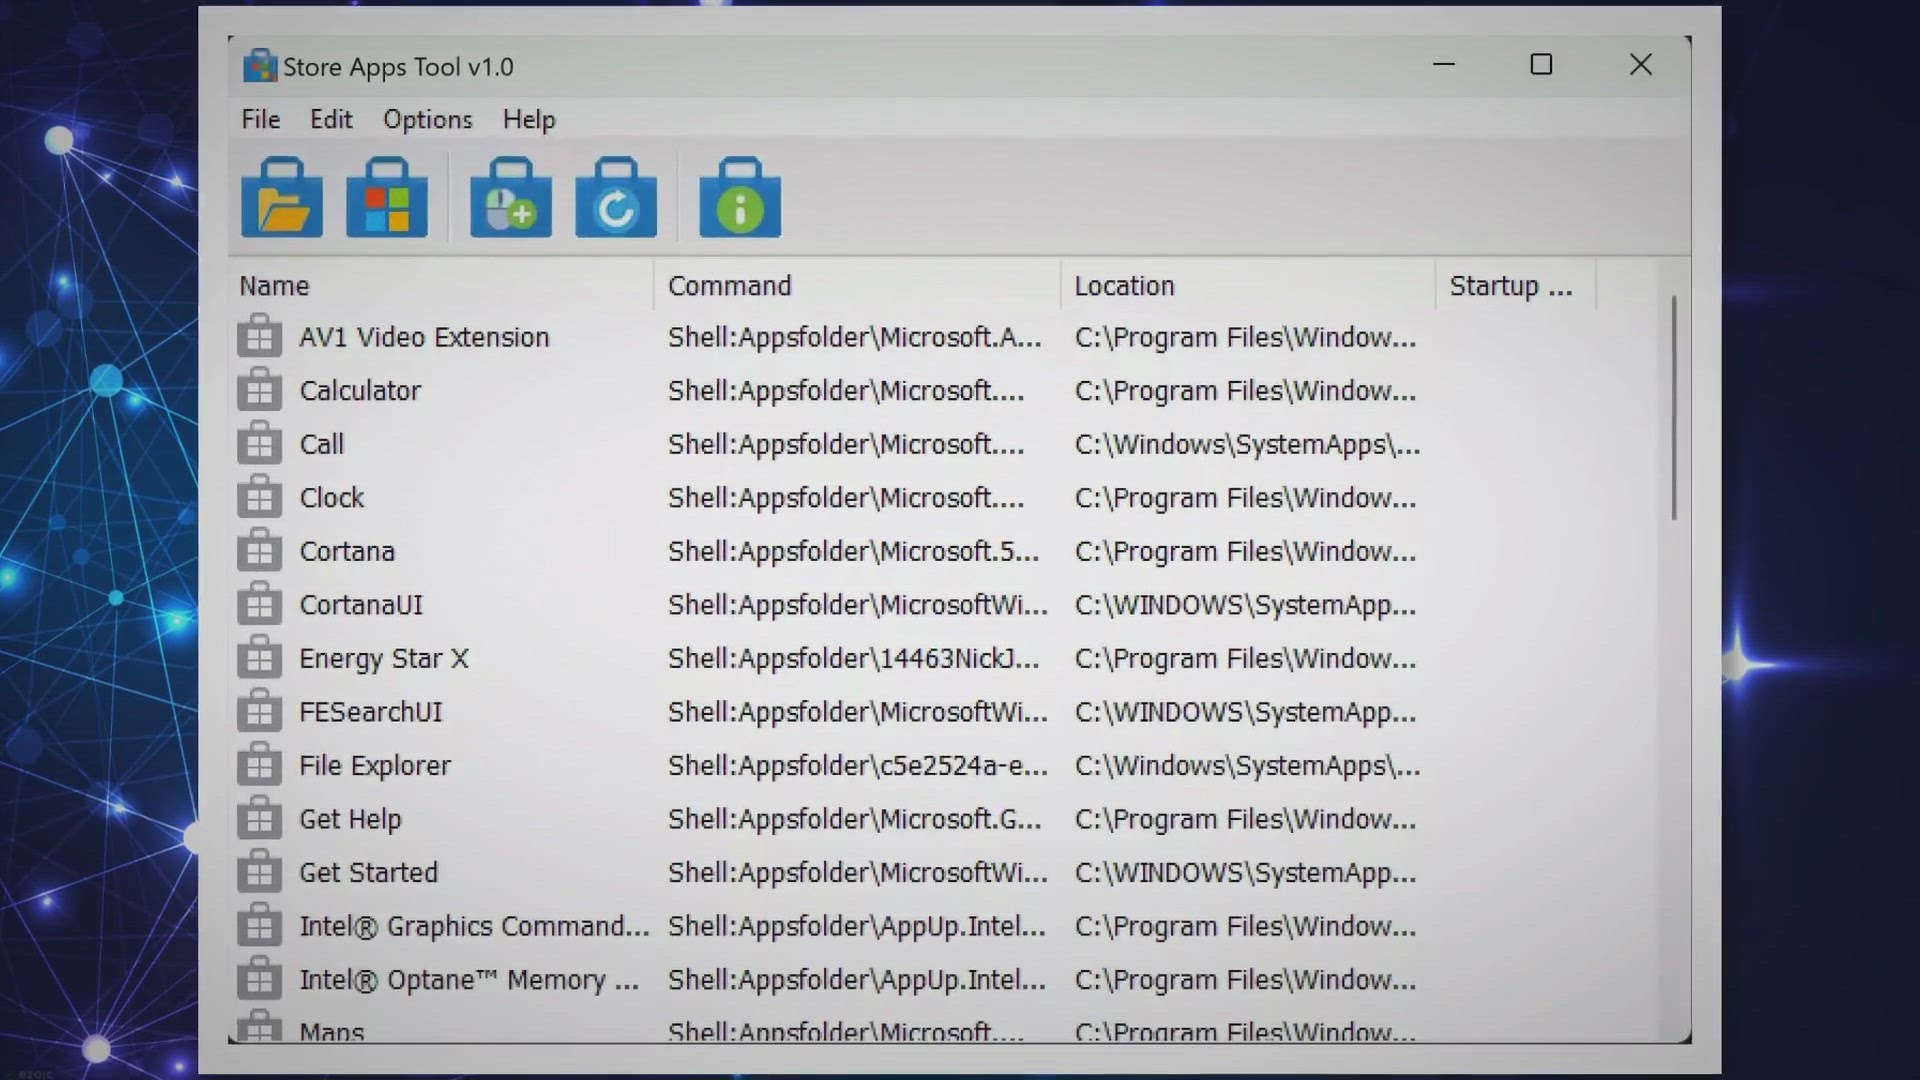
Task: Sort by the Location column header
Action: point(1248,286)
